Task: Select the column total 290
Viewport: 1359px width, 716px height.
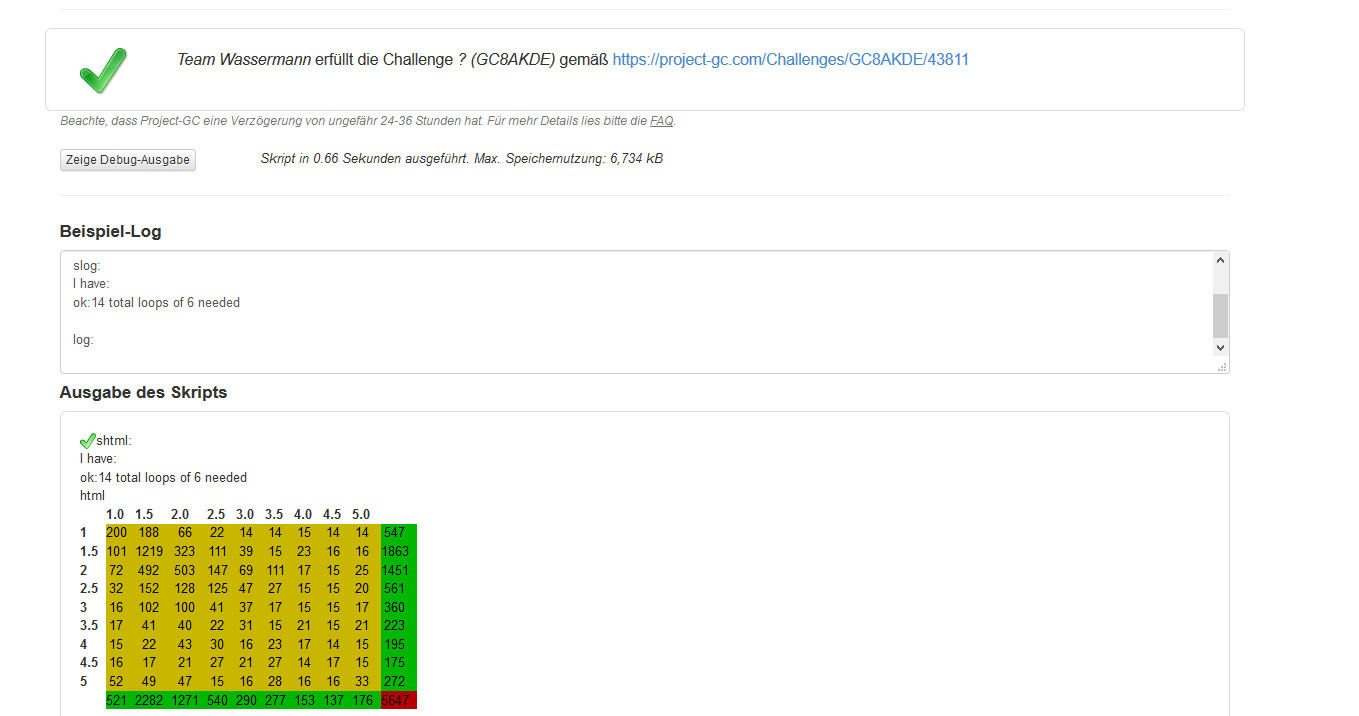Action: (x=246, y=700)
